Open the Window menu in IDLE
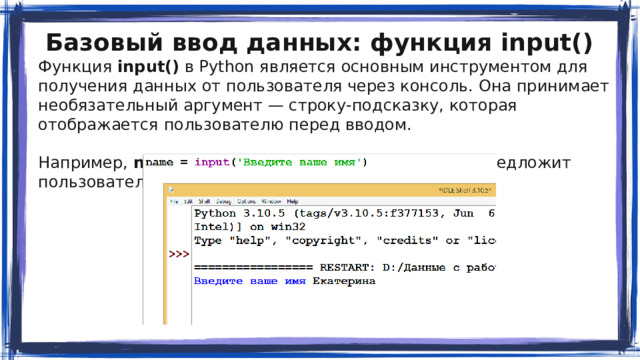Image resolution: width=640 pixels, height=360 pixels. click(271, 202)
